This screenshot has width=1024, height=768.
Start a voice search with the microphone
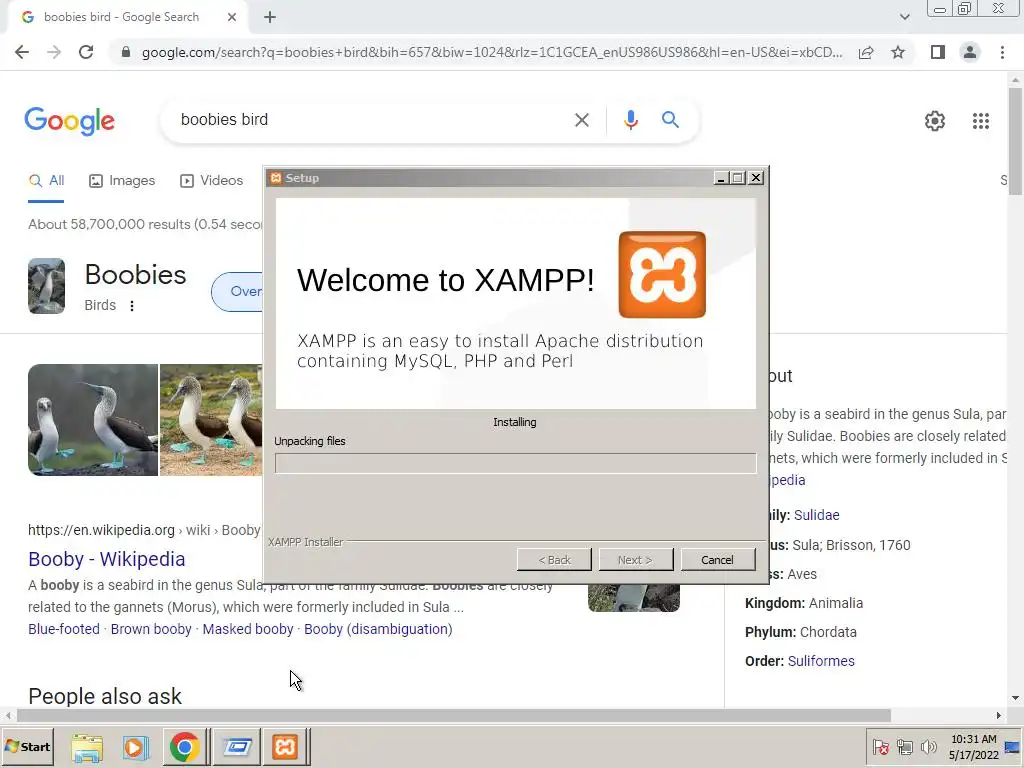pyautogui.click(x=630, y=120)
